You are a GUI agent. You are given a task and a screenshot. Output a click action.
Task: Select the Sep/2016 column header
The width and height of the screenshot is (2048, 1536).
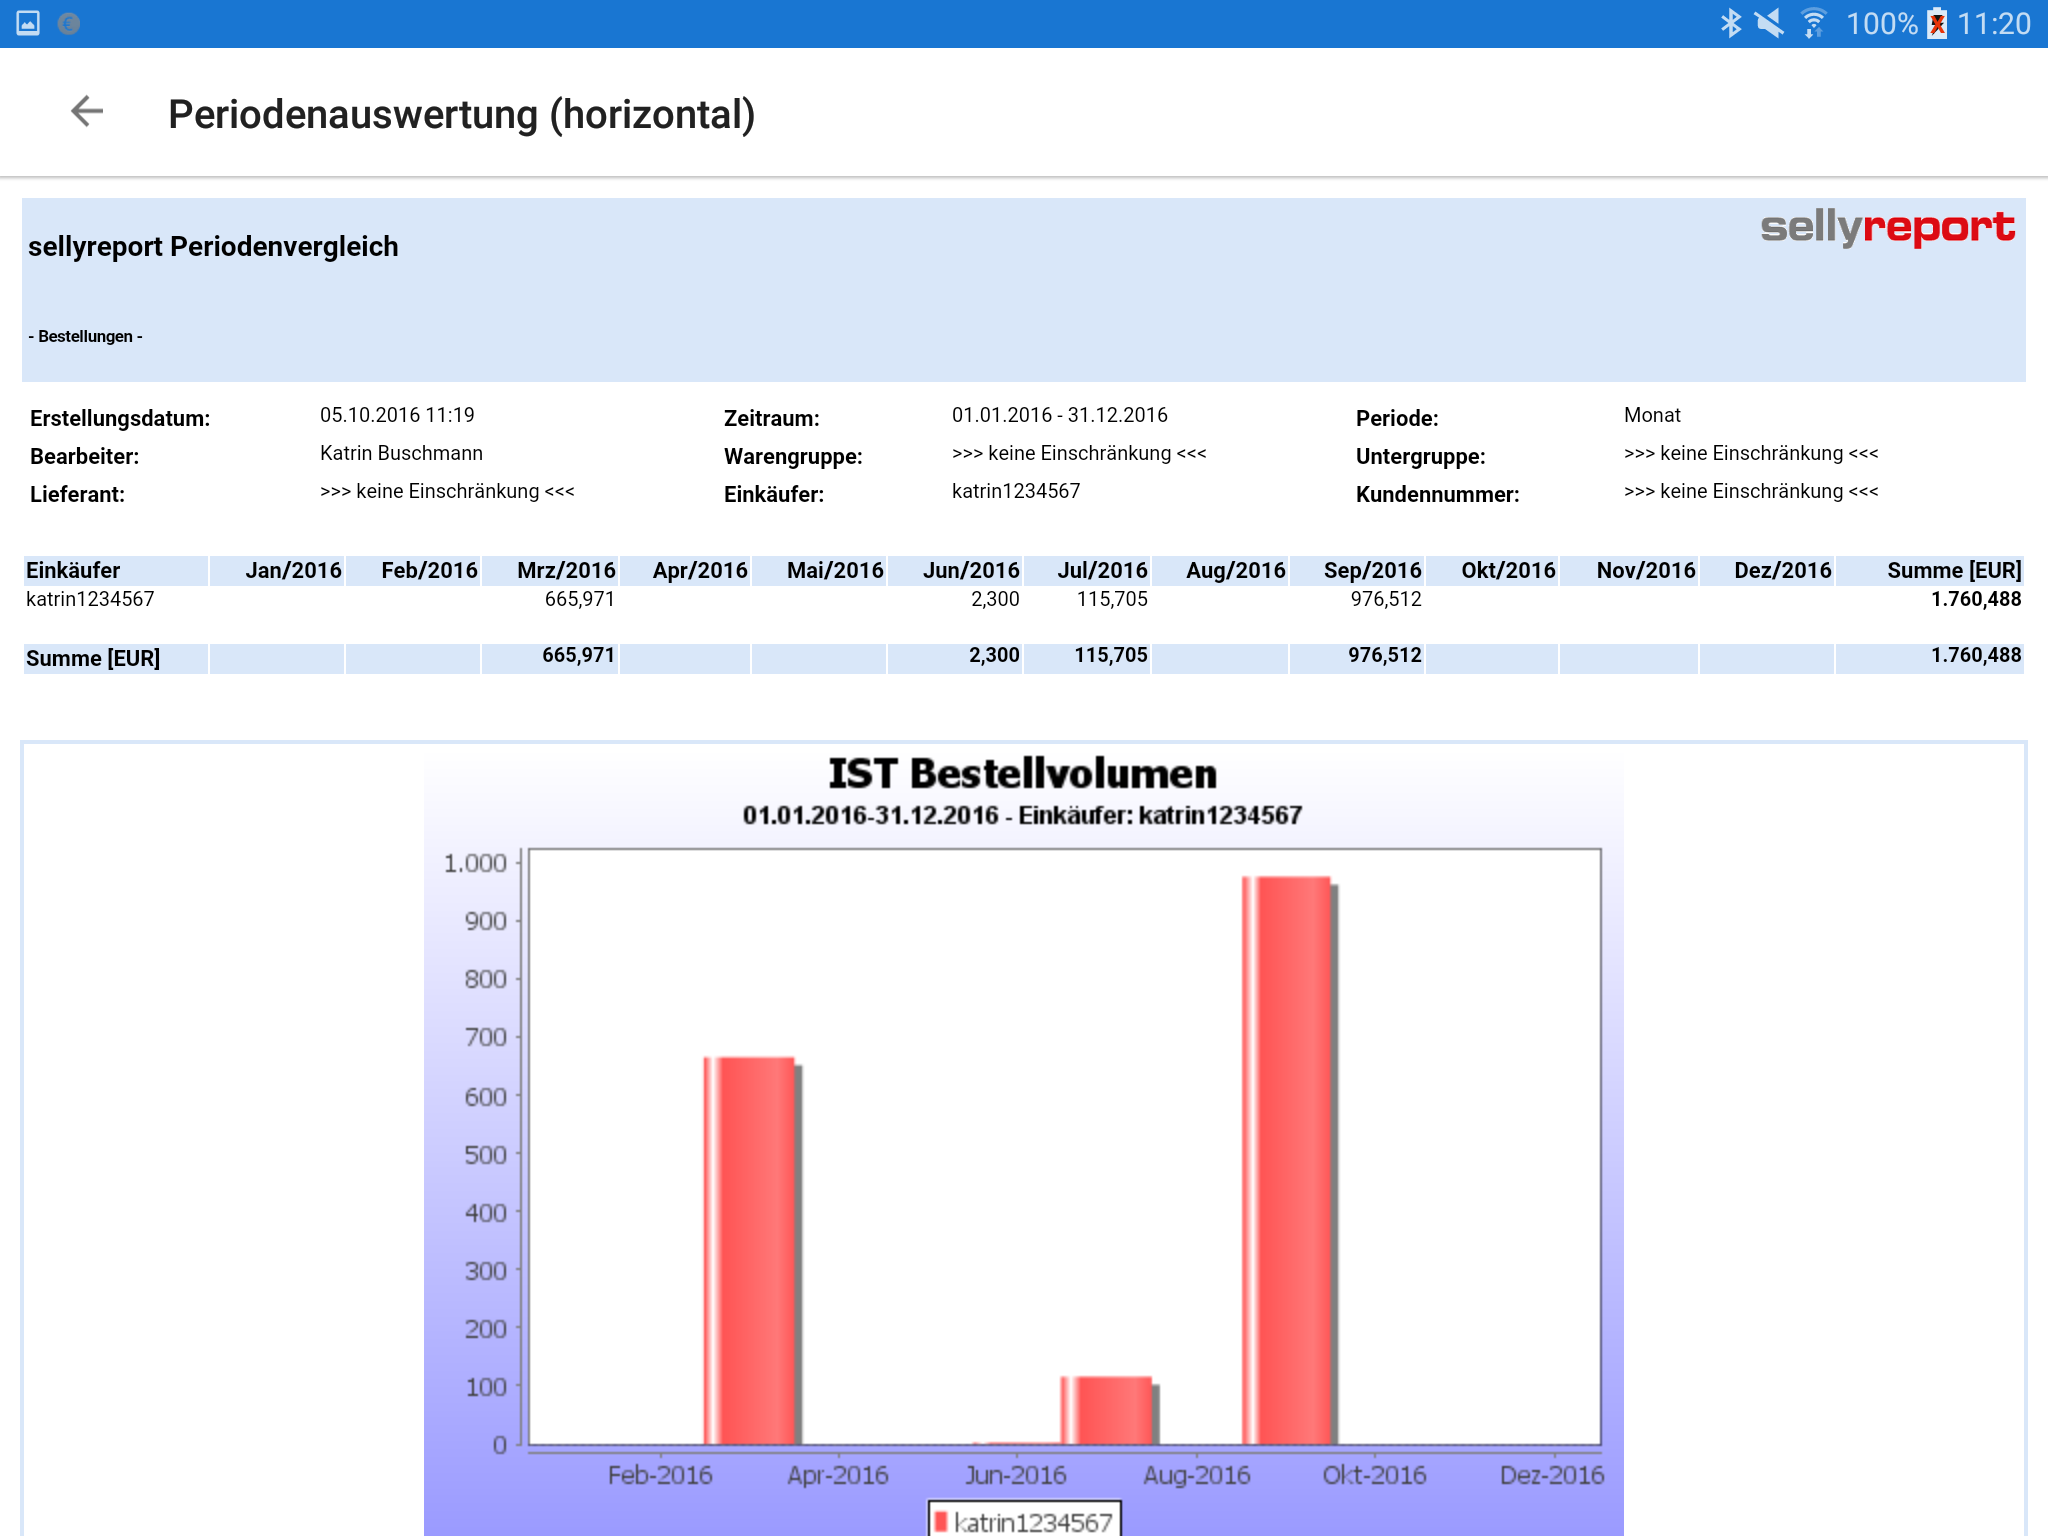[1371, 570]
